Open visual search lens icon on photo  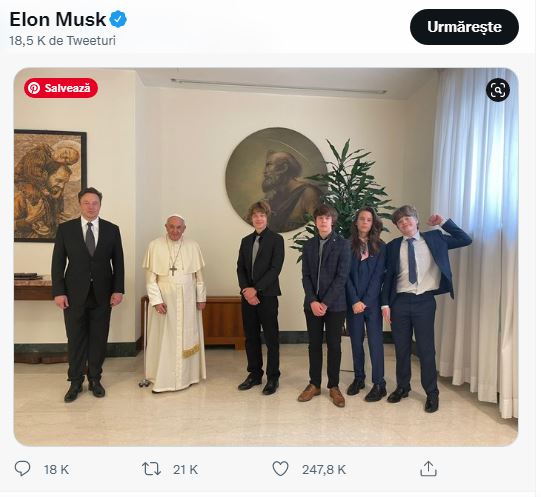[x=498, y=90]
